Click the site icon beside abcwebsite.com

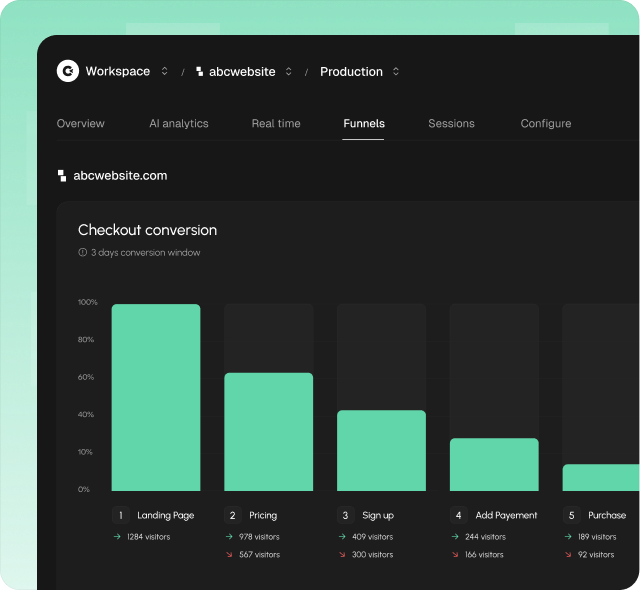(62, 176)
